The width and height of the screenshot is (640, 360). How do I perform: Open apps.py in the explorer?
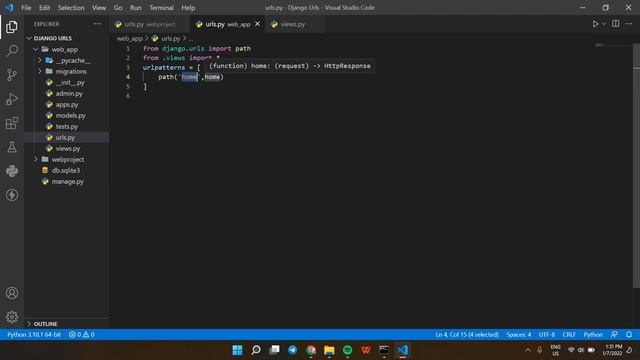[x=67, y=104]
